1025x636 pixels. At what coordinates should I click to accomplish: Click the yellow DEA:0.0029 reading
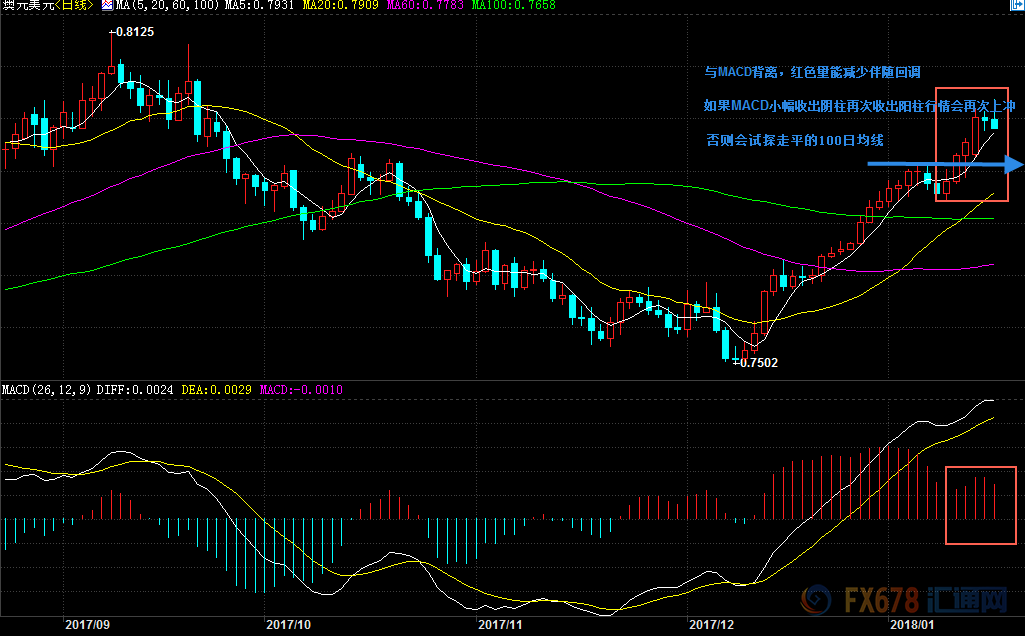216,390
